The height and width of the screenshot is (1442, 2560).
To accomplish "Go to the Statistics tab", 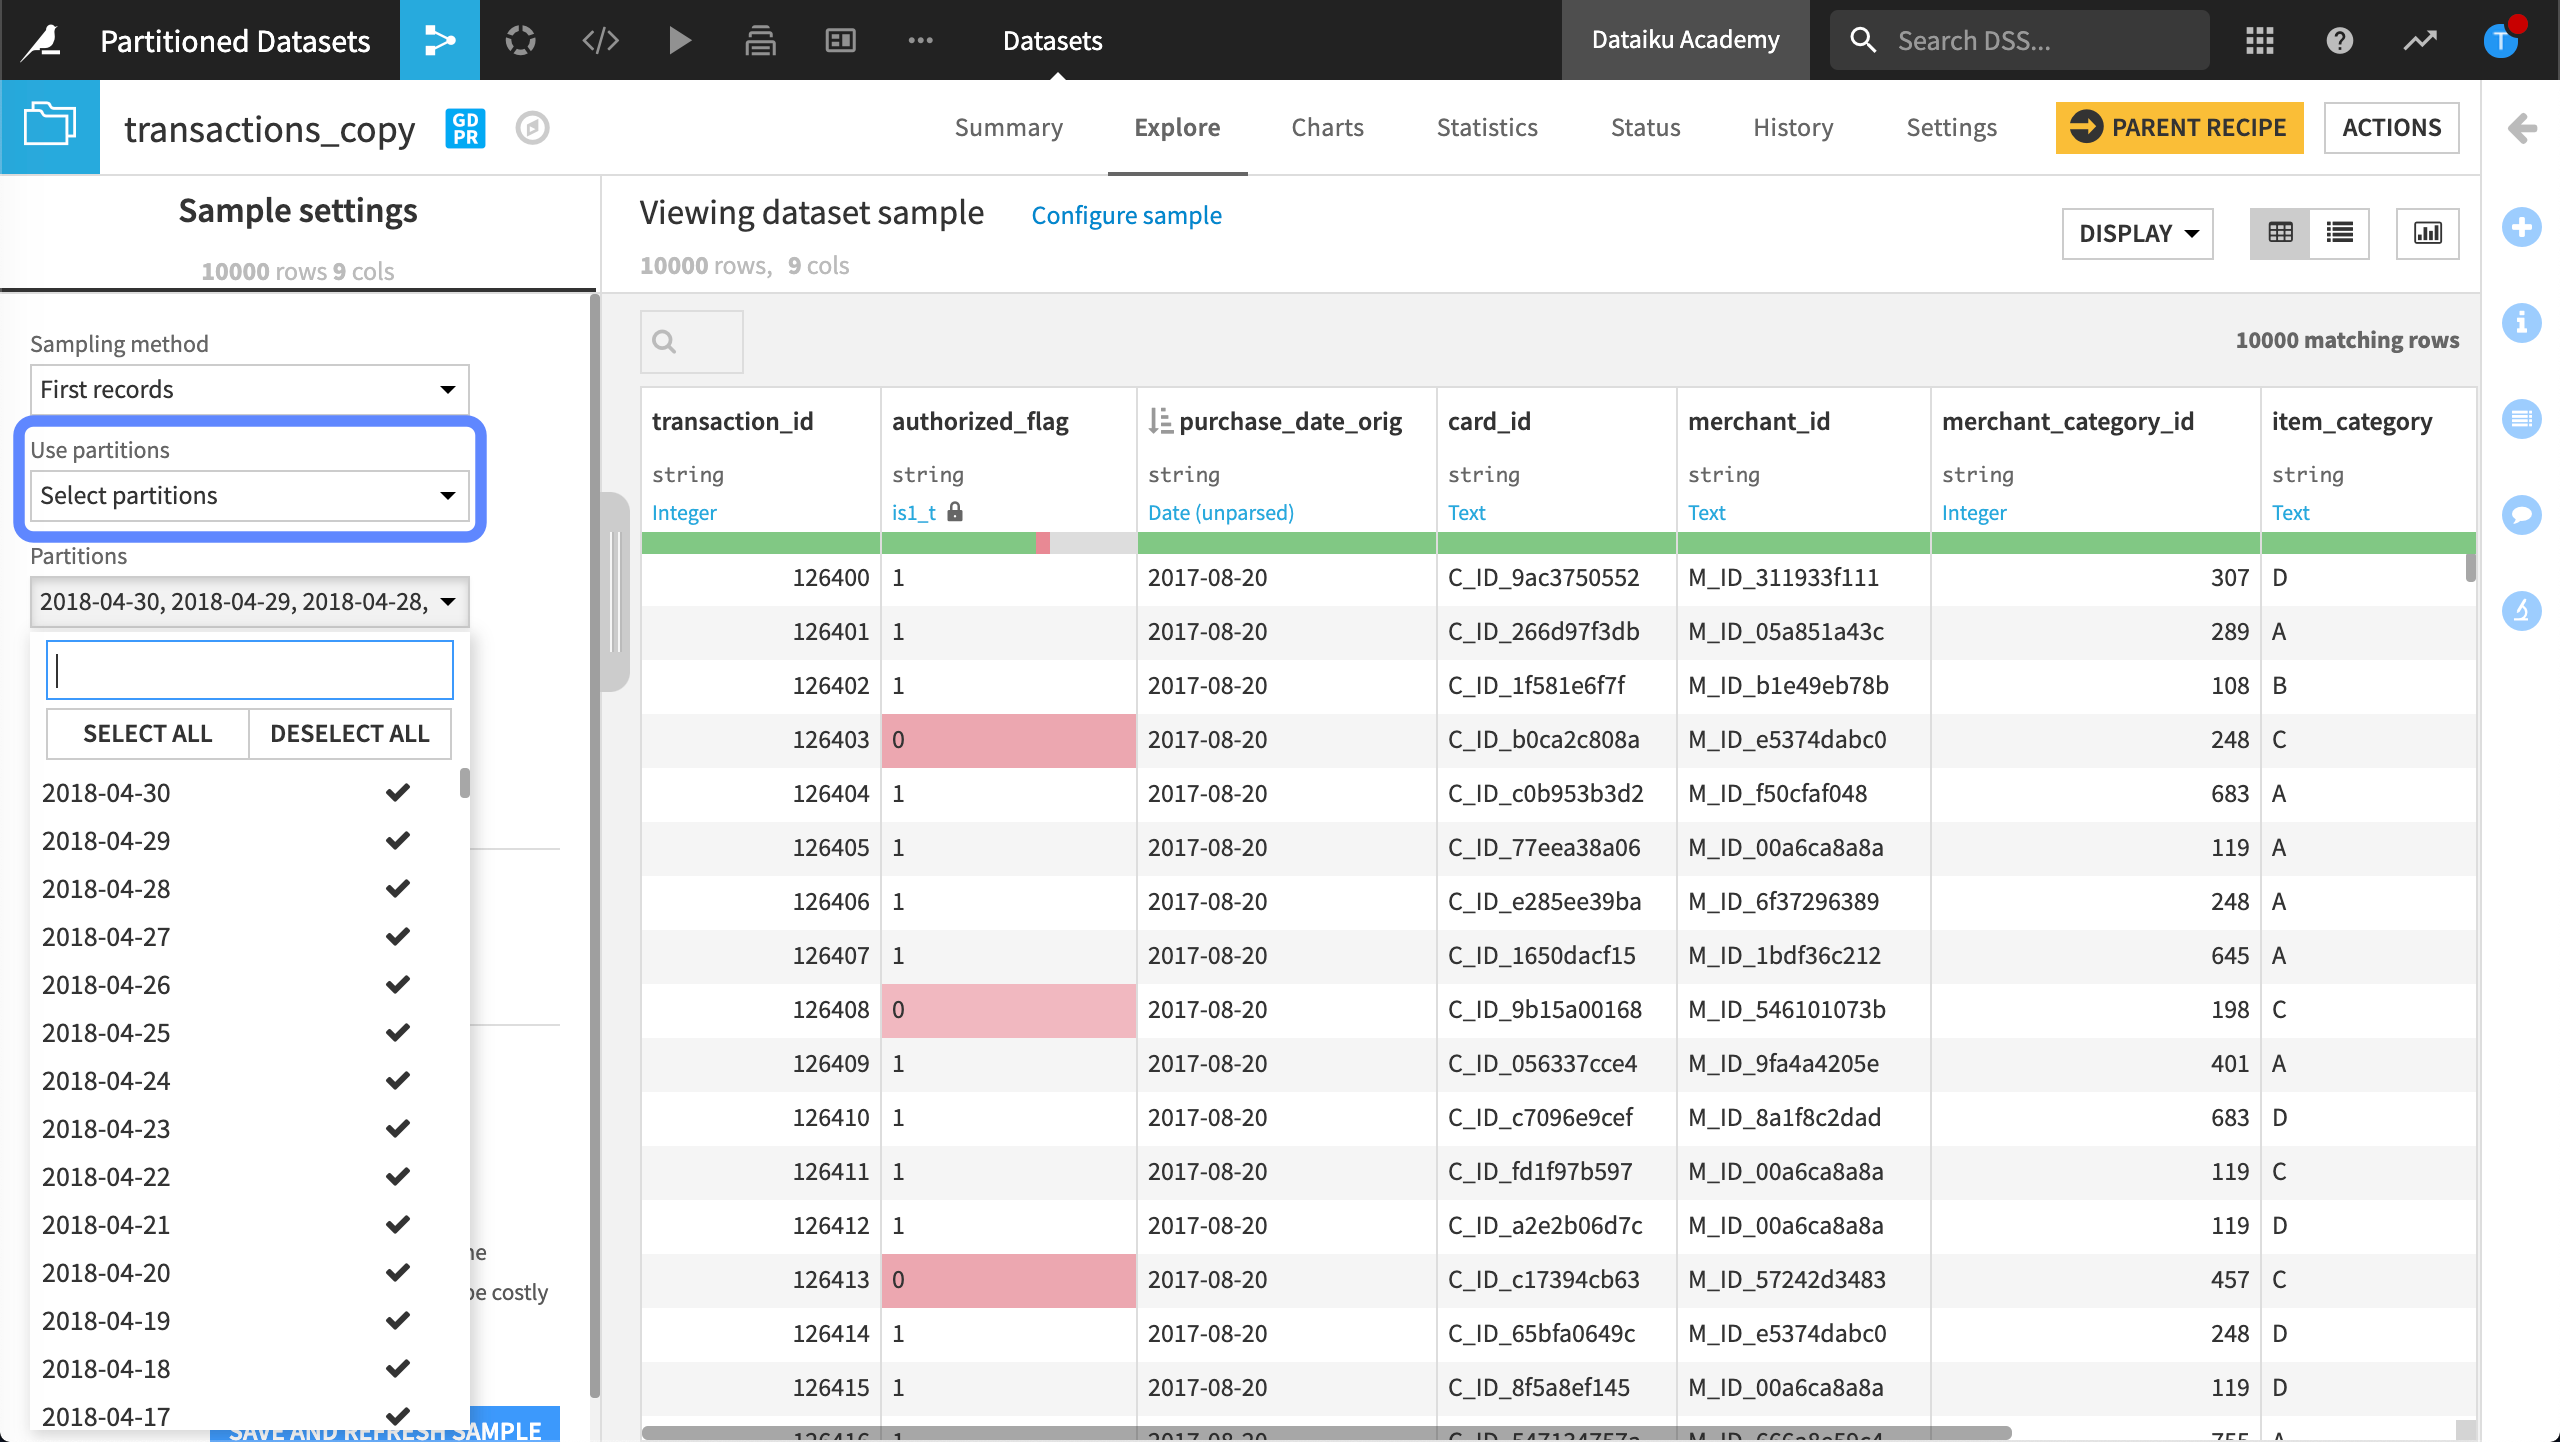I will pyautogui.click(x=1486, y=127).
